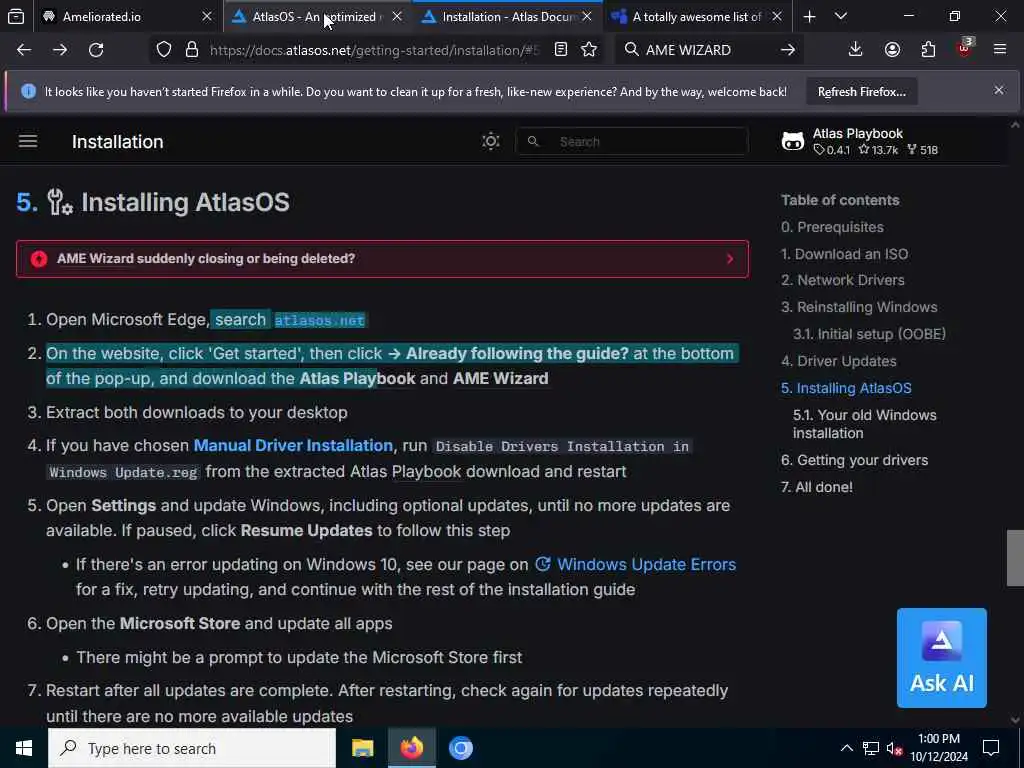Open the blue circular taskbar app icon
The width and height of the screenshot is (1024, 768).
[460, 748]
